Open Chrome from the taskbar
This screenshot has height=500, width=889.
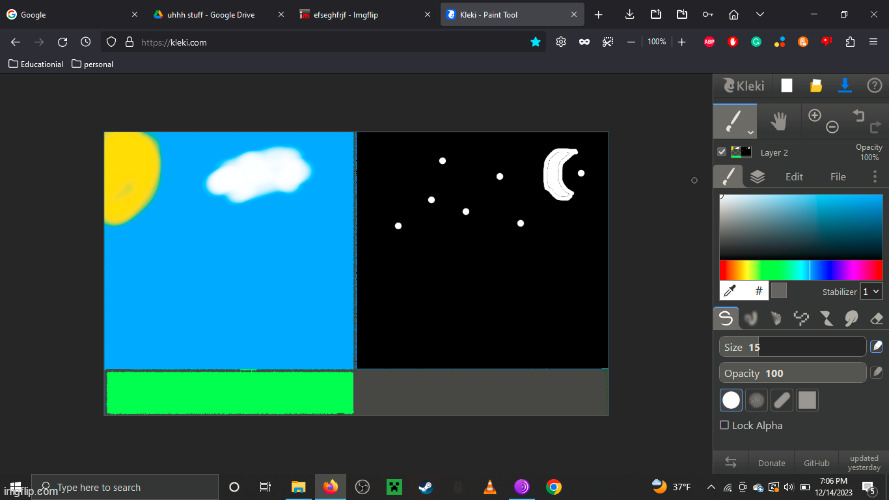(x=554, y=487)
